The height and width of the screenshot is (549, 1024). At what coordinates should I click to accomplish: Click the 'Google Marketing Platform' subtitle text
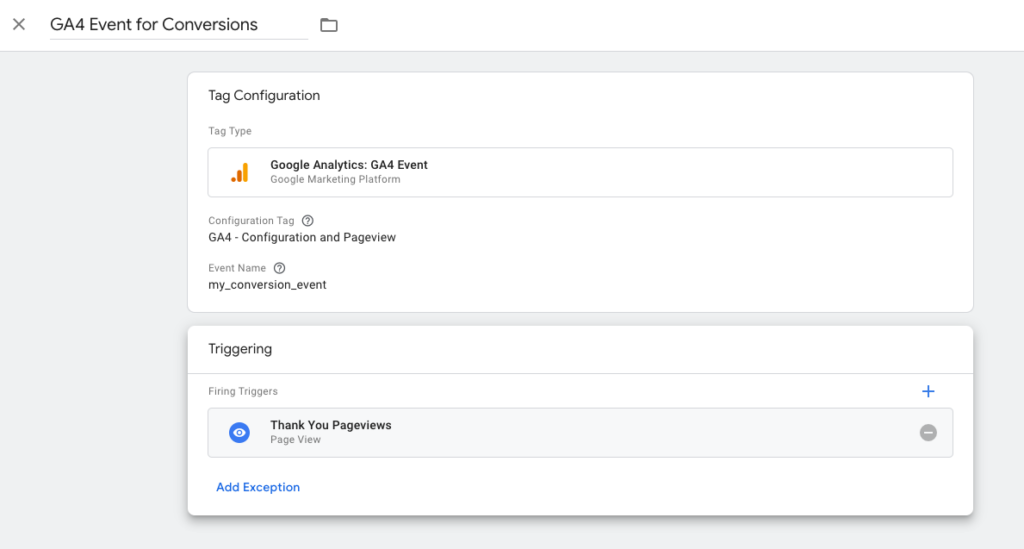pyautogui.click(x=334, y=180)
